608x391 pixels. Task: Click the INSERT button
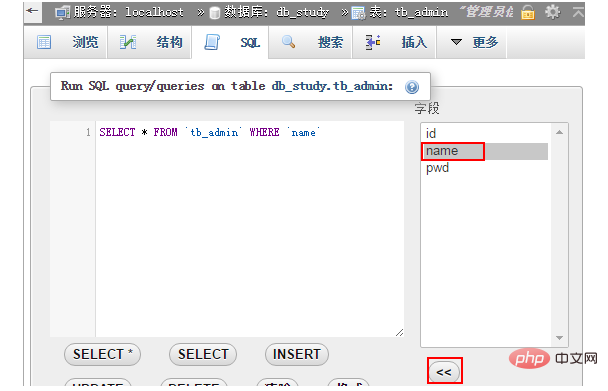[x=297, y=354]
